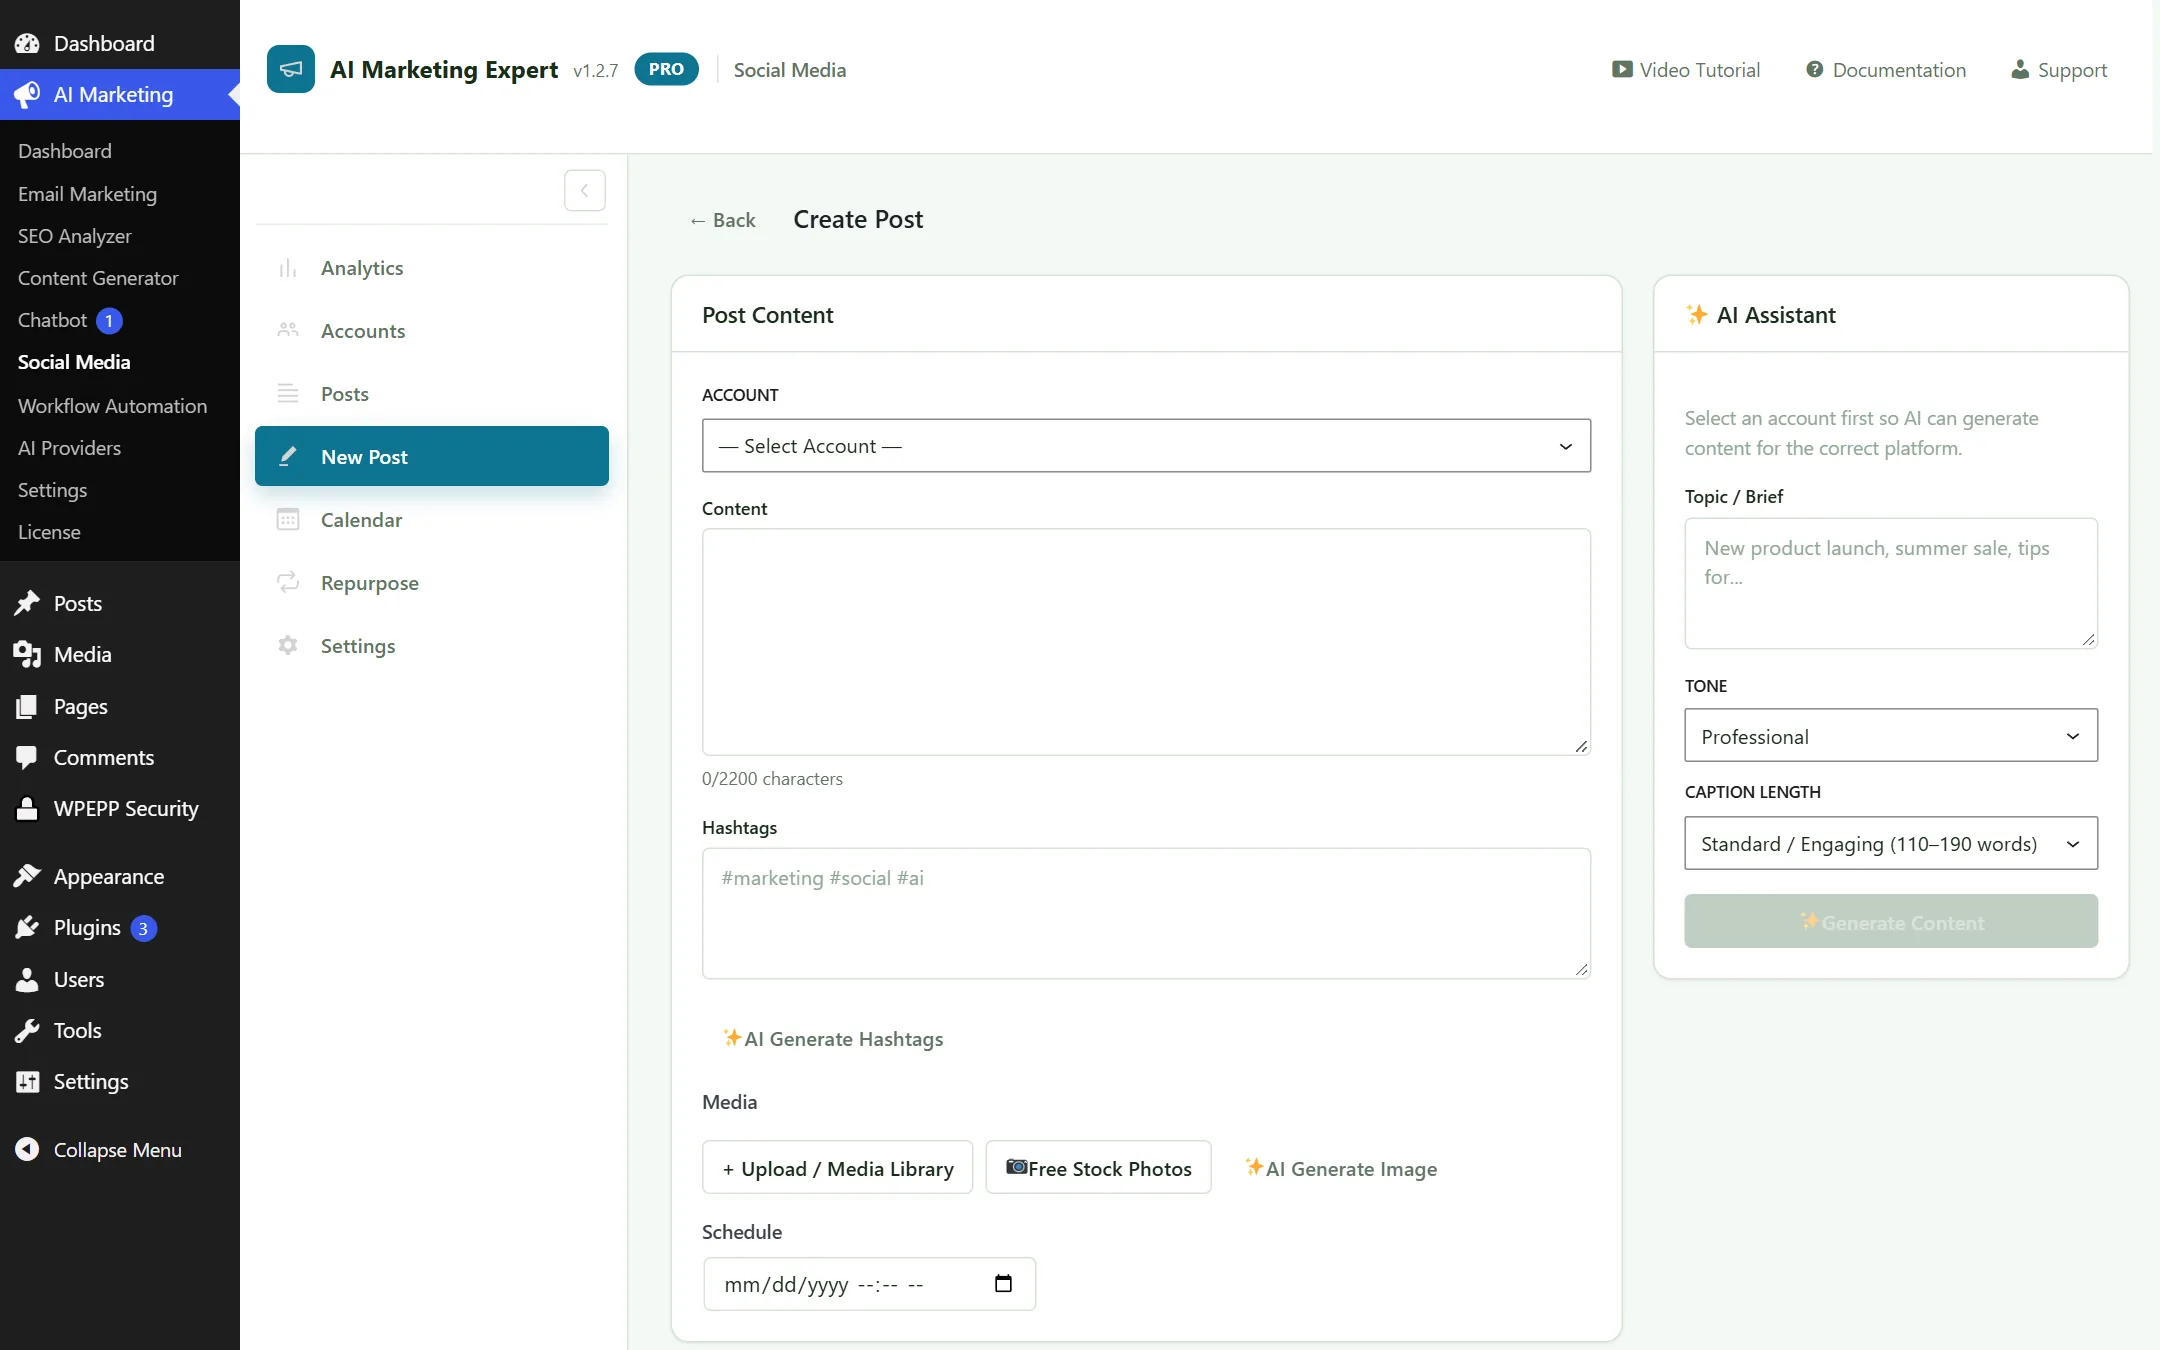Click the Calendar grid icon
This screenshot has height=1350, width=2160.
pos(288,520)
